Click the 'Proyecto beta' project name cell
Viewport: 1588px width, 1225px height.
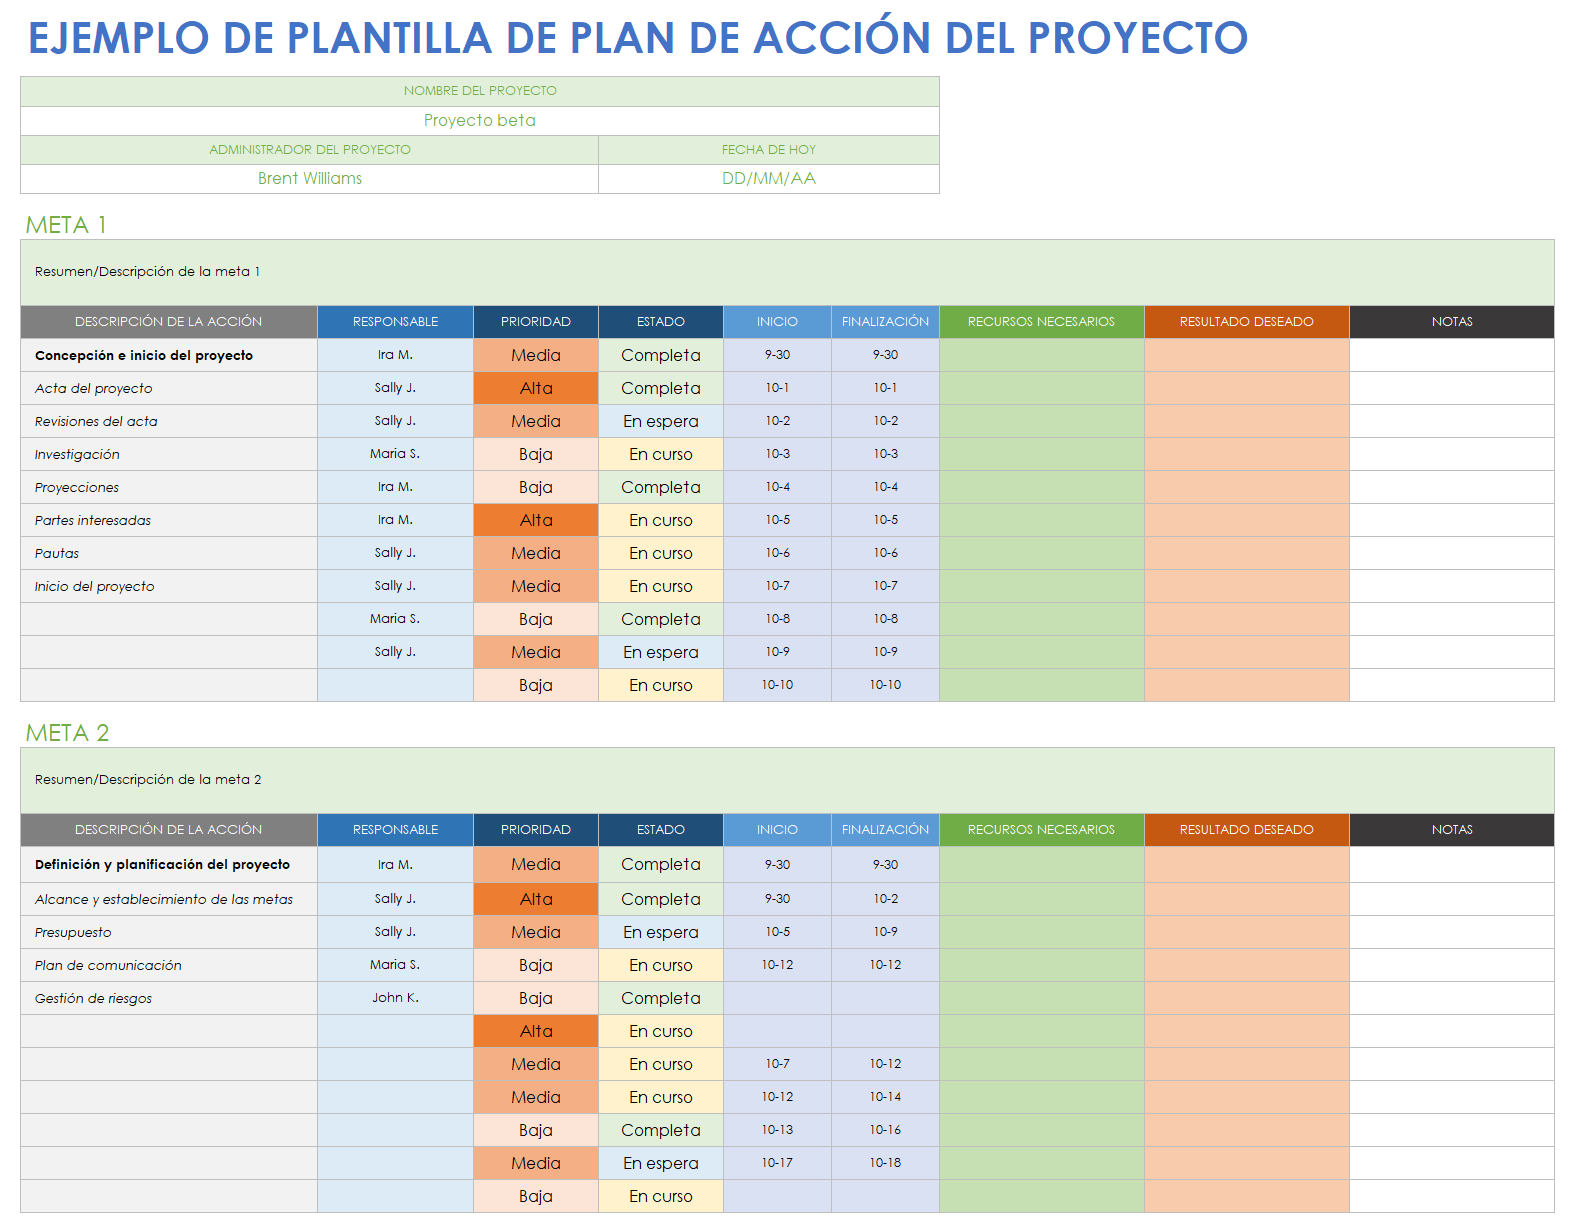tap(480, 120)
